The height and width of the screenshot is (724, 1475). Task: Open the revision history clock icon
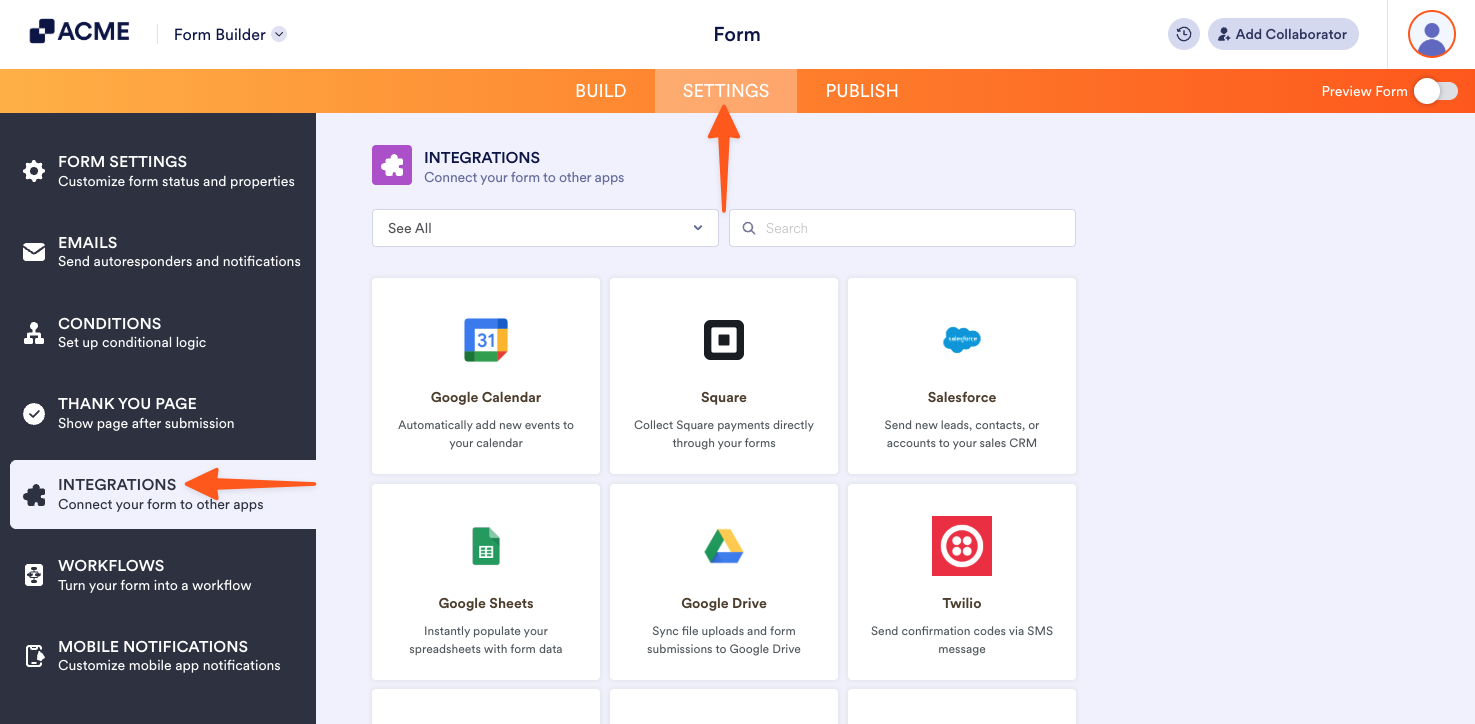coord(1183,33)
